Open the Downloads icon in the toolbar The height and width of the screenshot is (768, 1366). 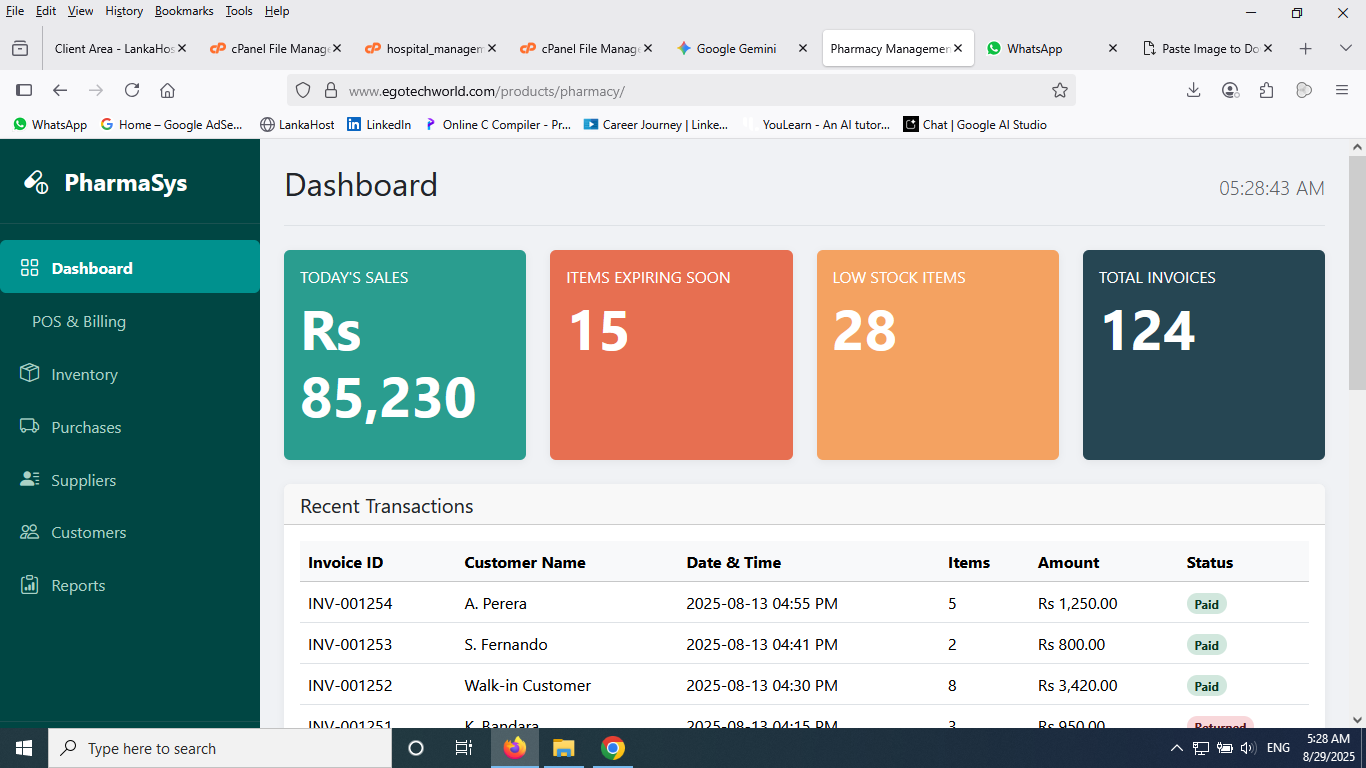[1193, 90]
